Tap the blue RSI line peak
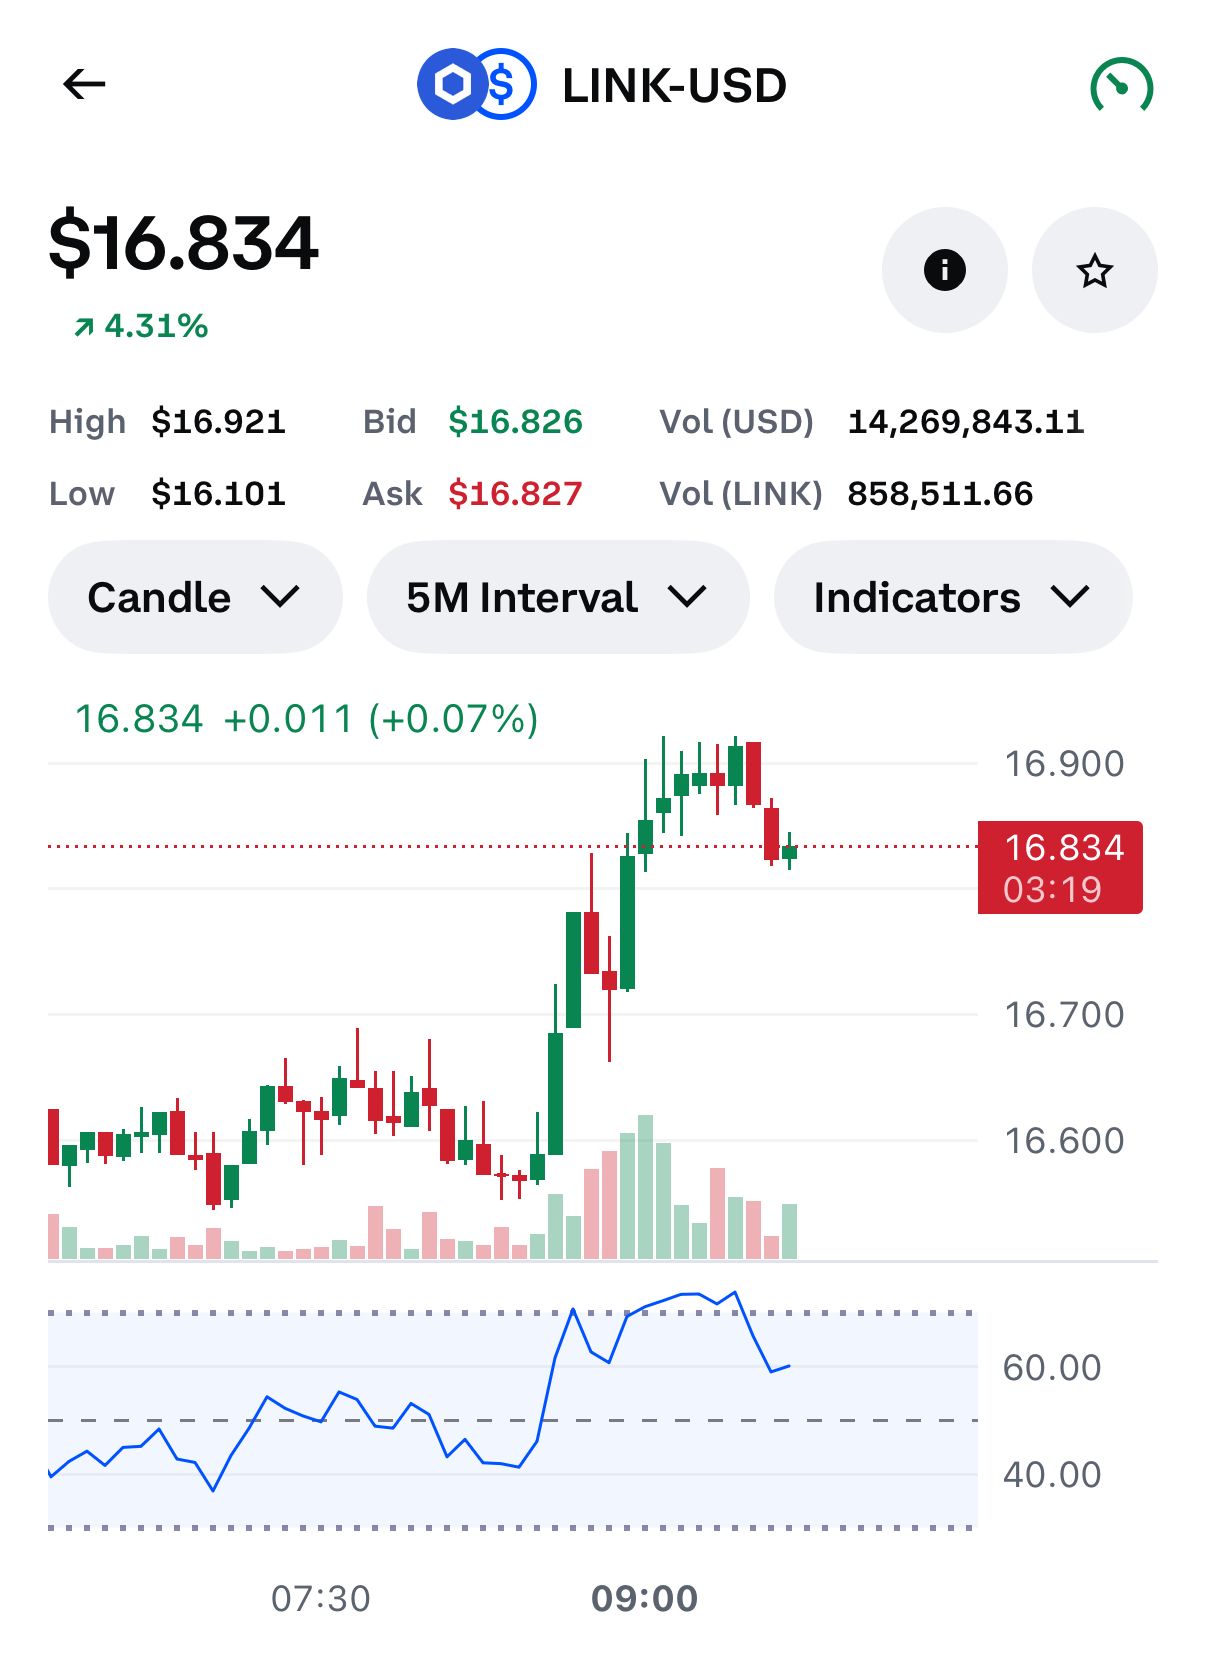The width and height of the screenshot is (1206, 1664). pyautogui.click(x=735, y=1293)
